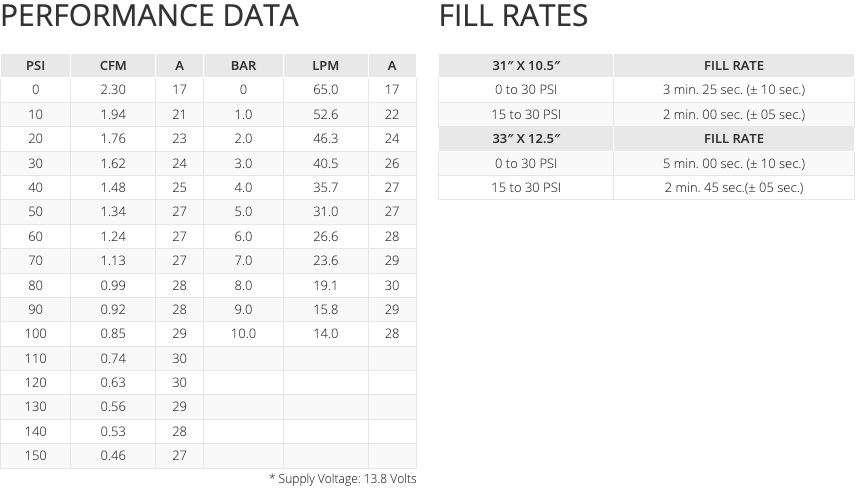Image resolution: width=862 pixels, height=492 pixels.
Task: Select the 150 PSI row cell
Action: click(x=36, y=456)
